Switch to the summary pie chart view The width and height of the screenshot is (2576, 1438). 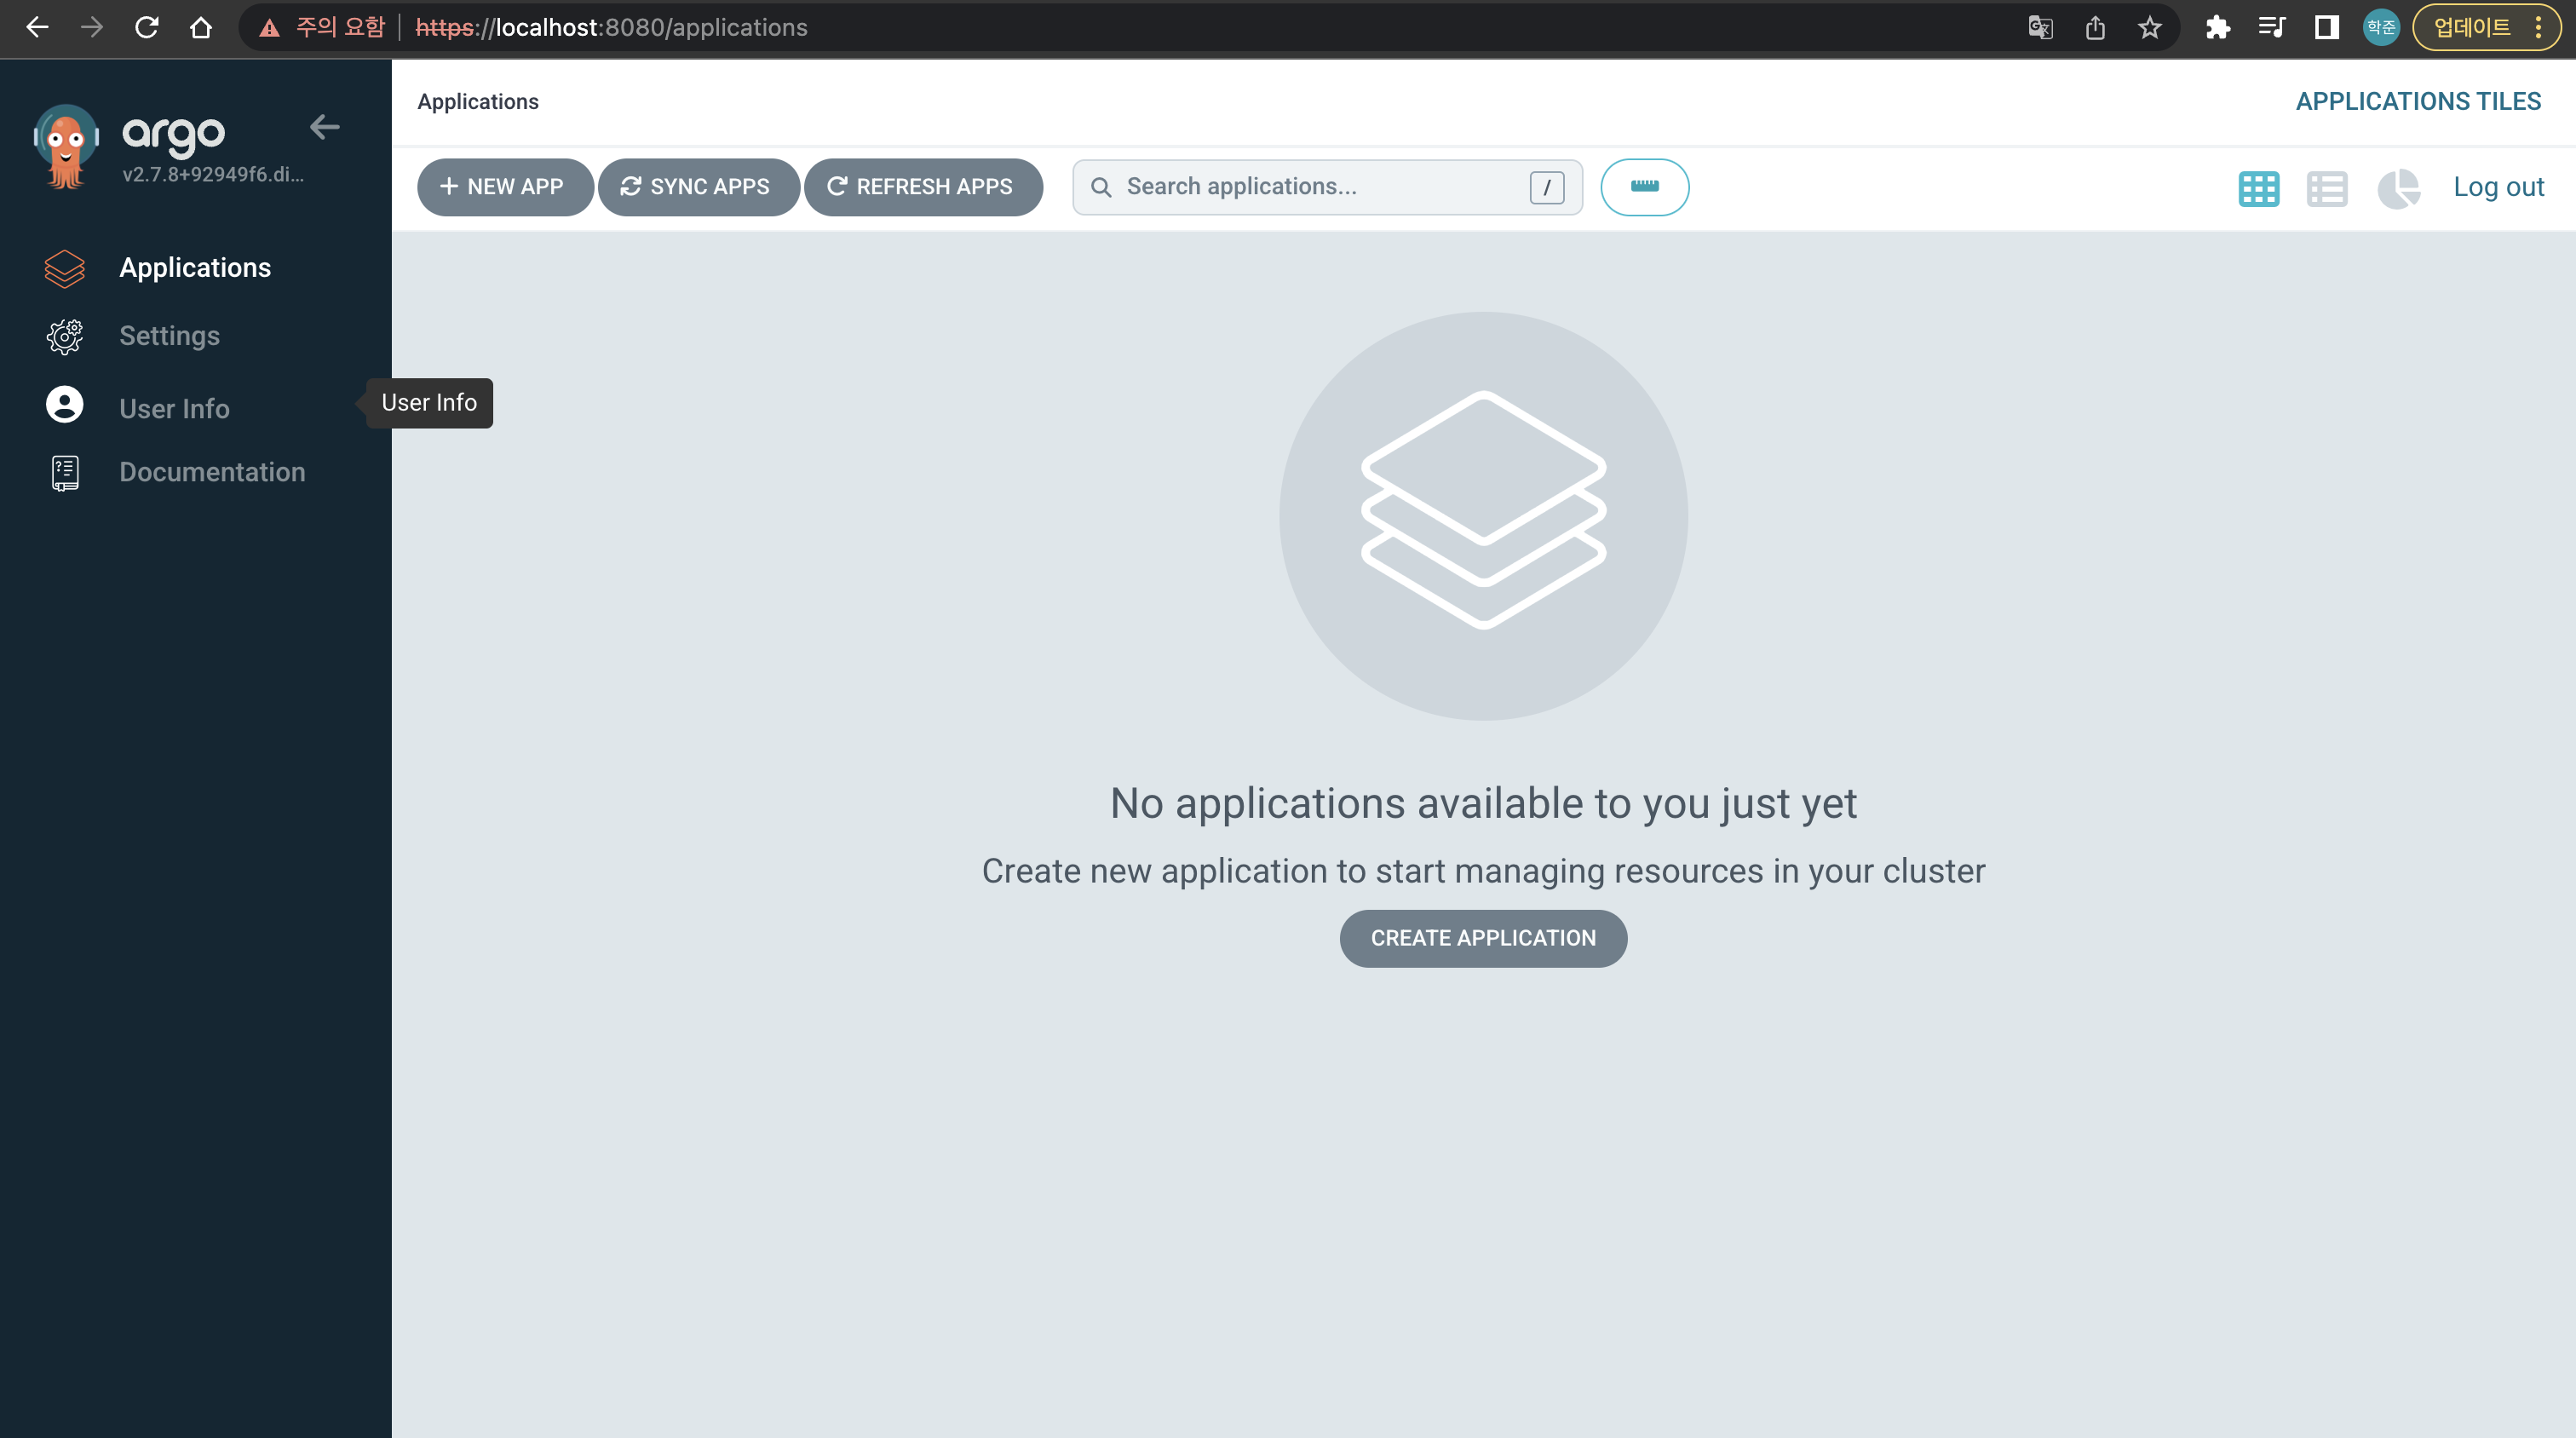2397,188
